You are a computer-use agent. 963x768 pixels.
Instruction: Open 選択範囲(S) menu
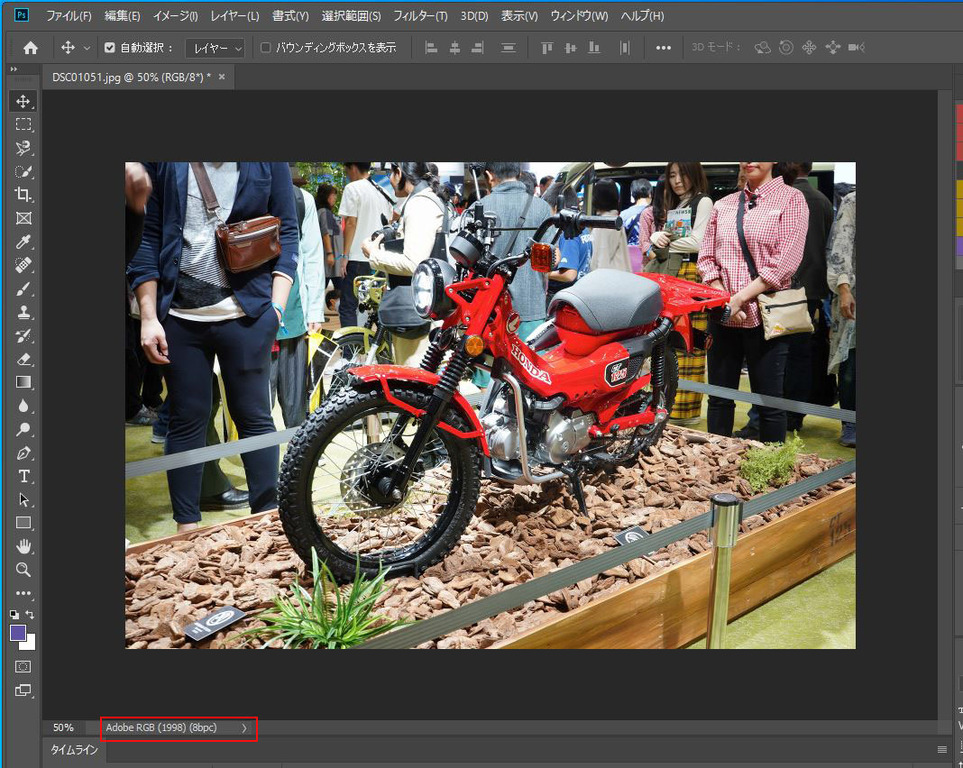[351, 16]
